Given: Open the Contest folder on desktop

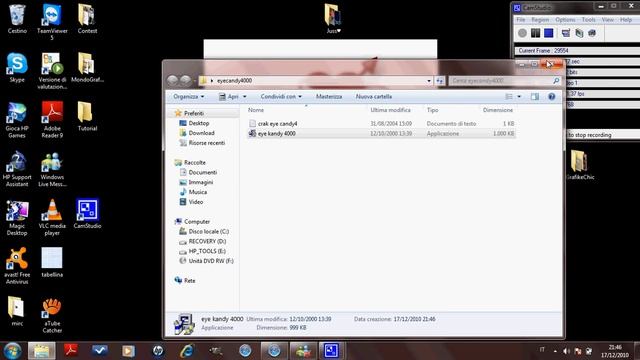Looking at the screenshot, I should [x=87, y=19].
